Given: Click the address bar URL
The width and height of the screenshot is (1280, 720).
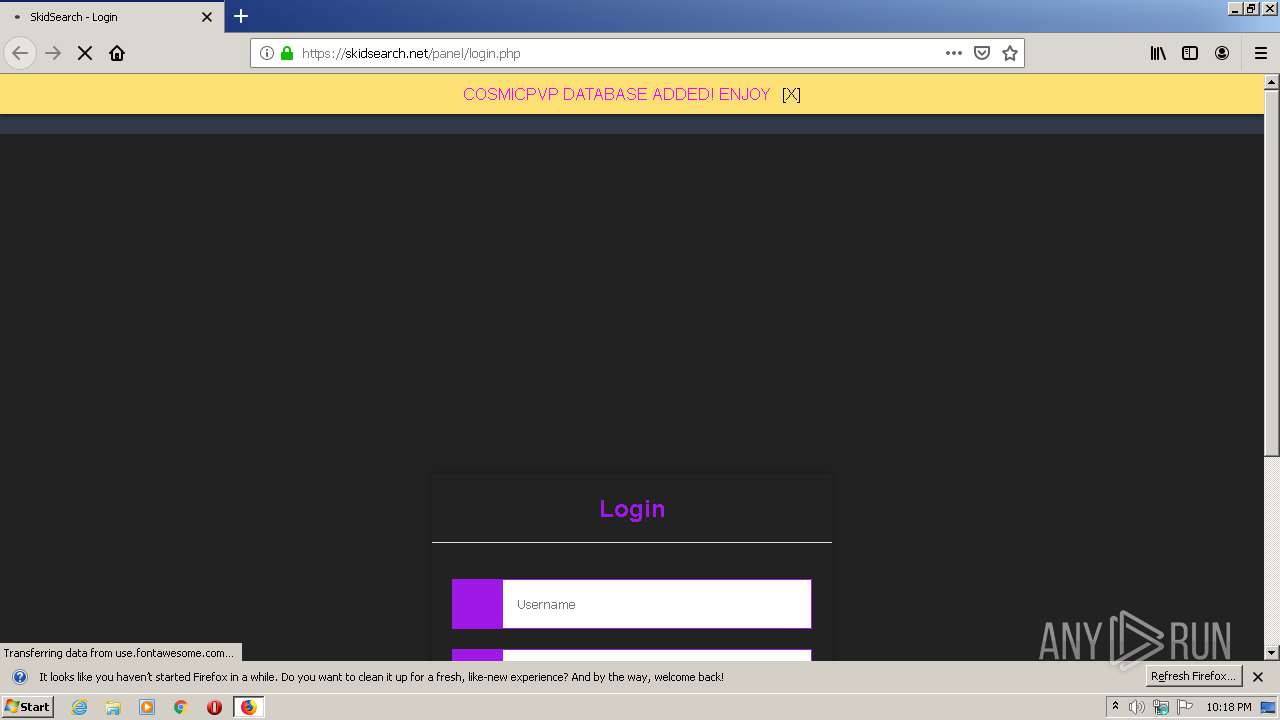Looking at the screenshot, I should pyautogui.click(x=411, y=53).
